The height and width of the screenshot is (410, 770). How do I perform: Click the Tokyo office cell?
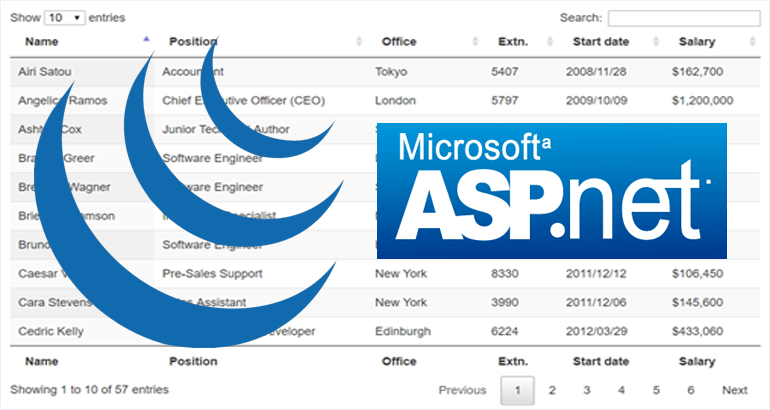[391, 72]
